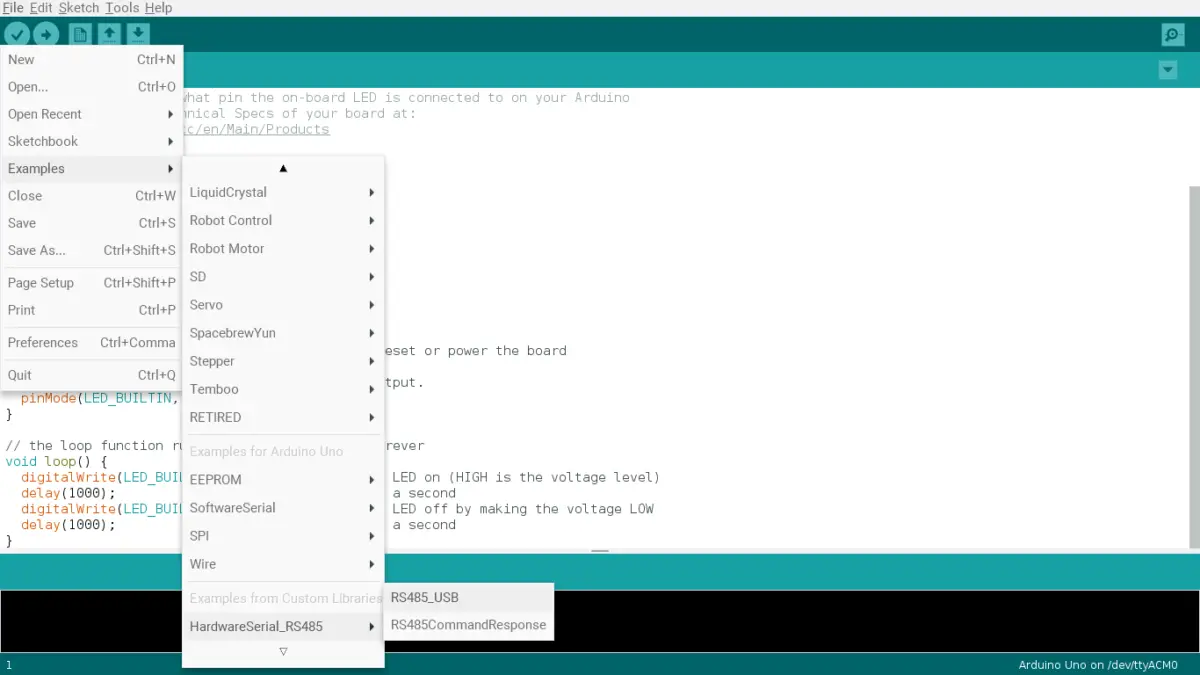1200x675 pixels.
Task: Open the Sketch menu
Action: pyautogui.click(x=77, y=8)
